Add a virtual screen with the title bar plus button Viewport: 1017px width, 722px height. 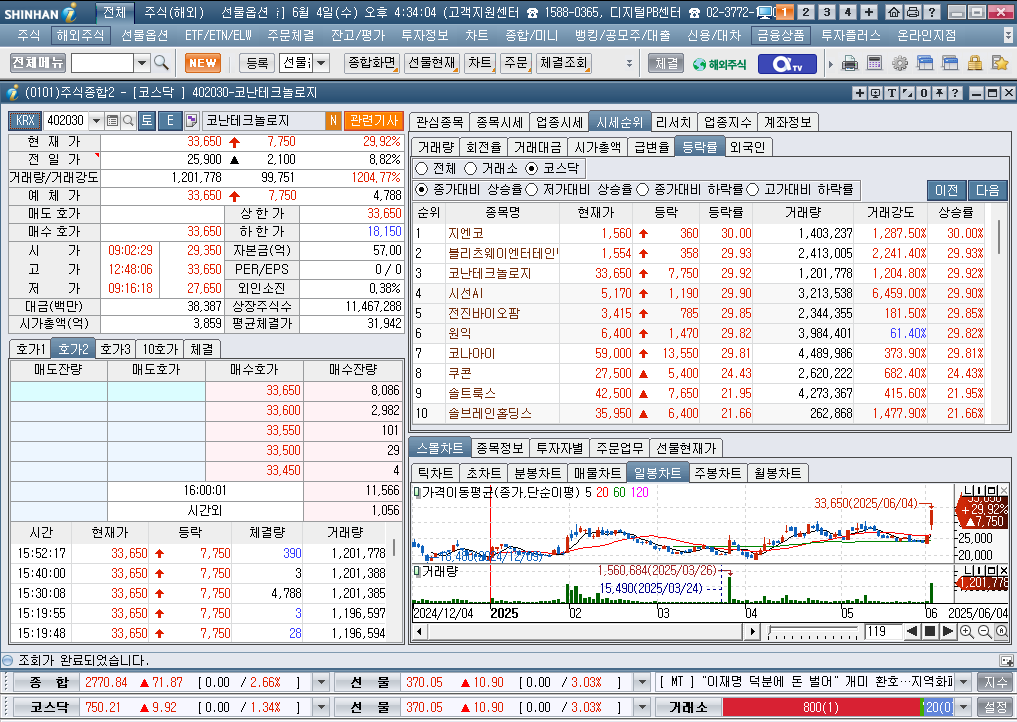[x=868, y=12]
